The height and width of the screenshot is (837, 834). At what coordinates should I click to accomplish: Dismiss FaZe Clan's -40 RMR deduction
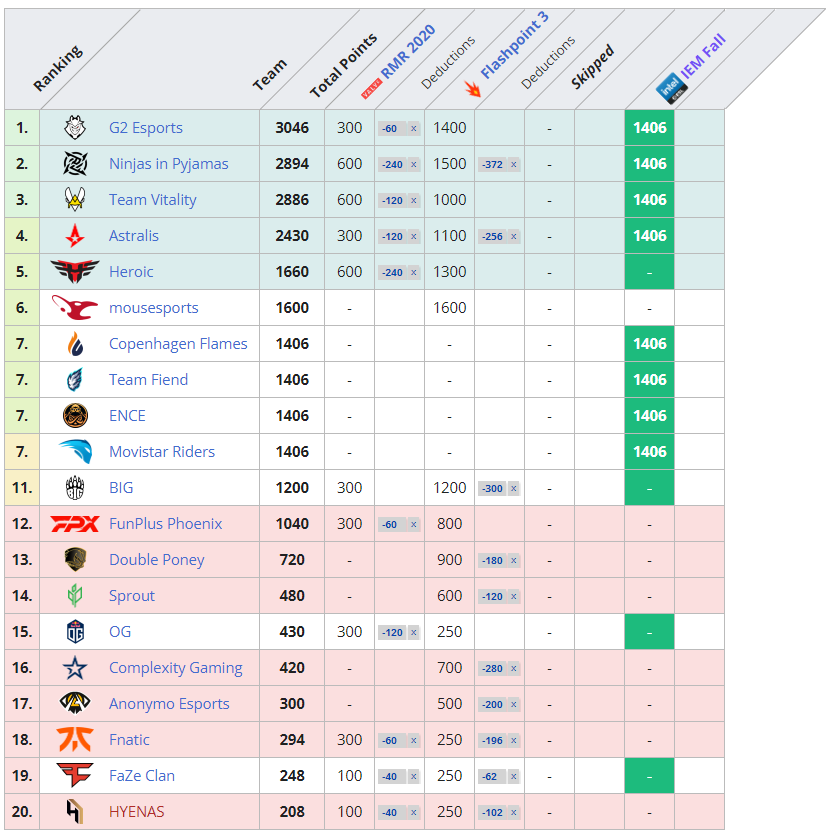click(x=413, y=776)
